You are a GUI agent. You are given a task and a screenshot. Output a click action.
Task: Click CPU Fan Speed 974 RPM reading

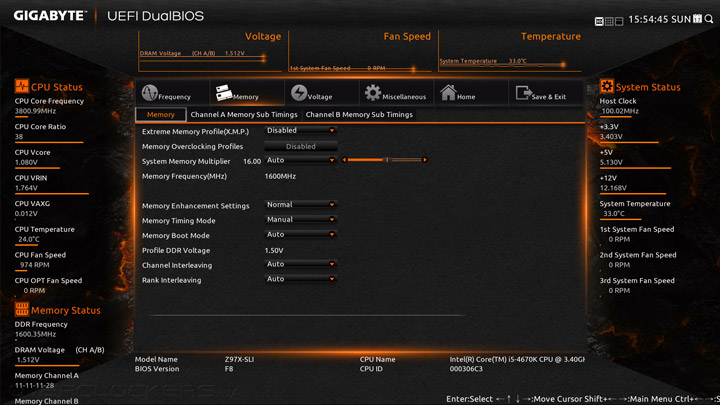[34, 265]
